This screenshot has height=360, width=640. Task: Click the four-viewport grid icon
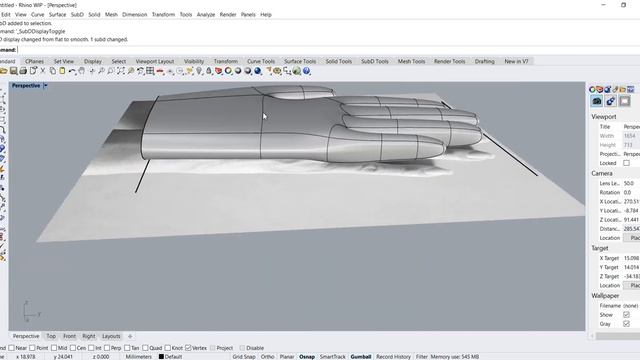[x=150, y=71]
